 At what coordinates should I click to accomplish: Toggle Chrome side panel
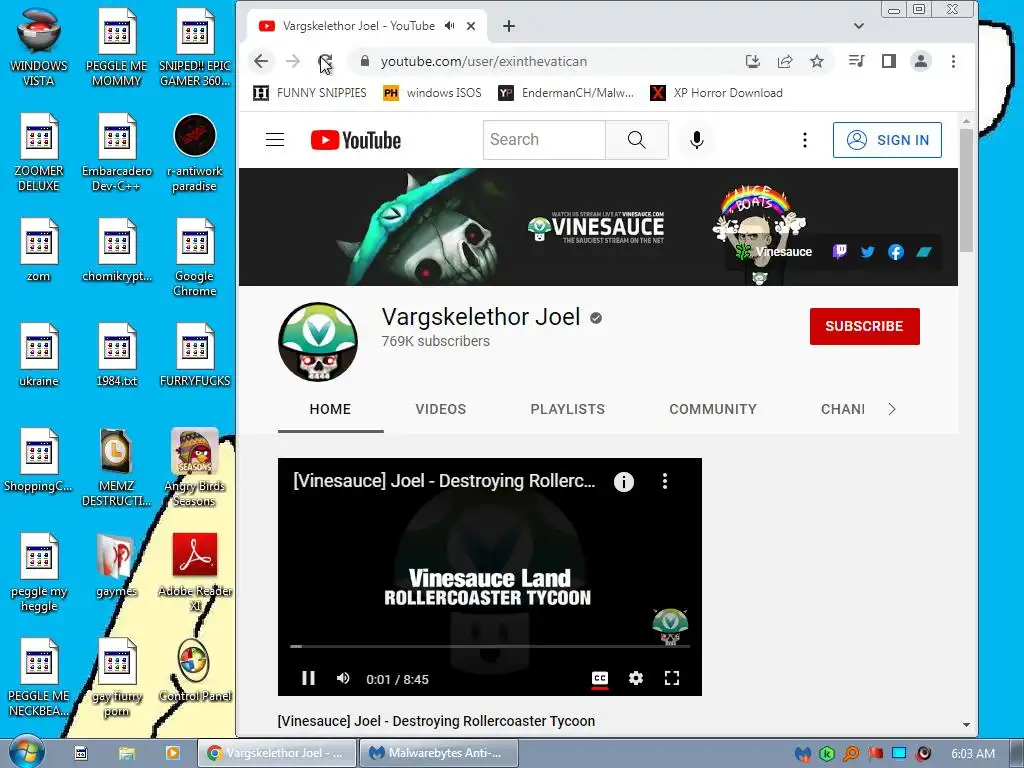[x=888, y=61]
